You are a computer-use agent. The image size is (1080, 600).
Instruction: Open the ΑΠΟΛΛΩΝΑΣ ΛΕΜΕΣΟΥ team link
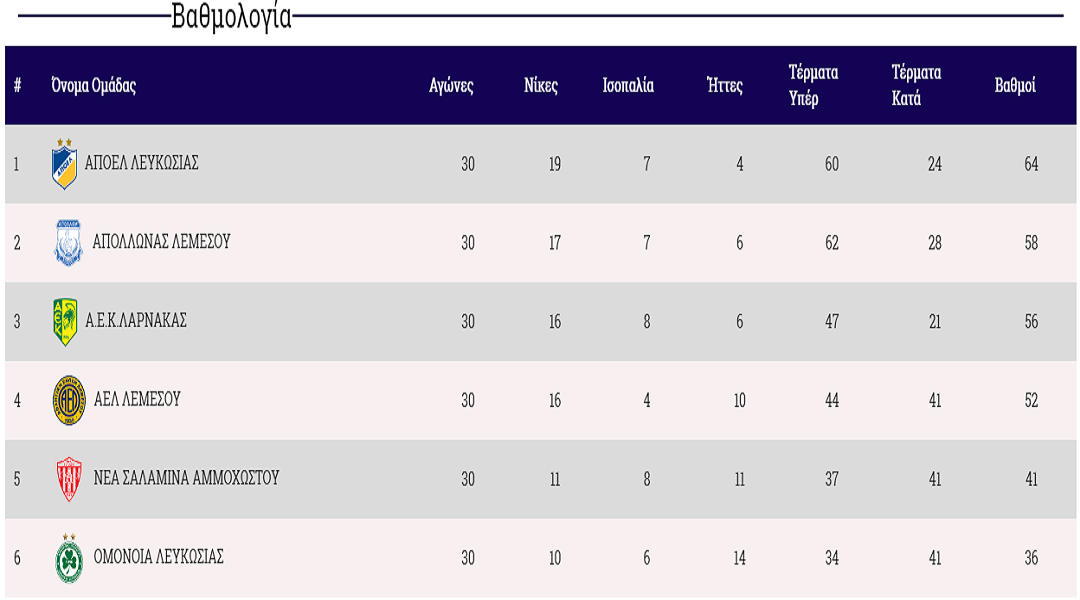pyautogui.click(x=161, y=242)
